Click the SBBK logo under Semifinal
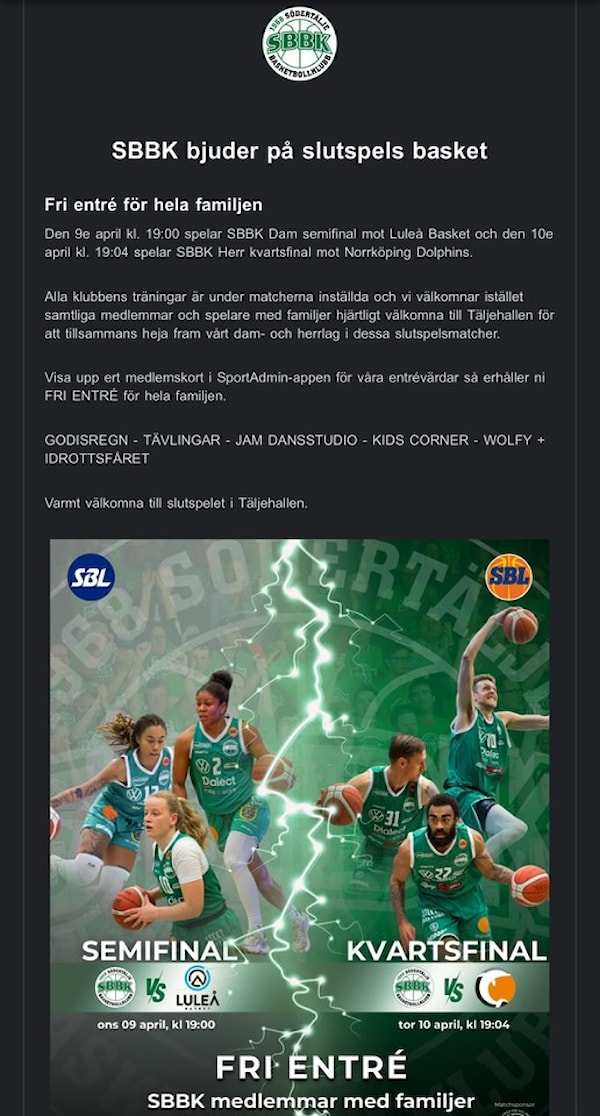This screenshot has width=600, height=1116. 115,988
